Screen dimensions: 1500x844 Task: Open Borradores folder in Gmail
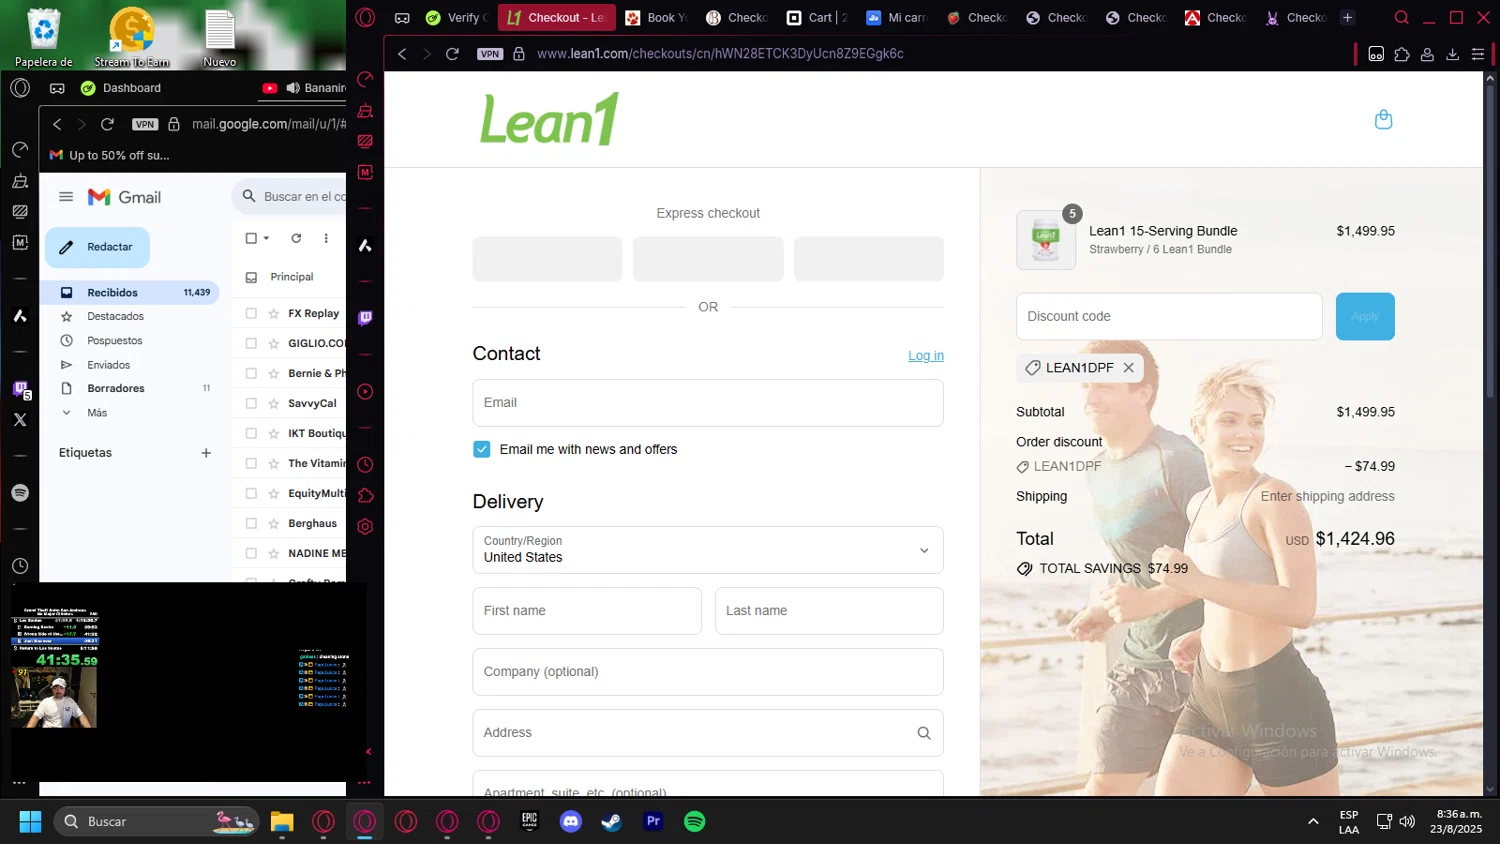pos(130,389)
